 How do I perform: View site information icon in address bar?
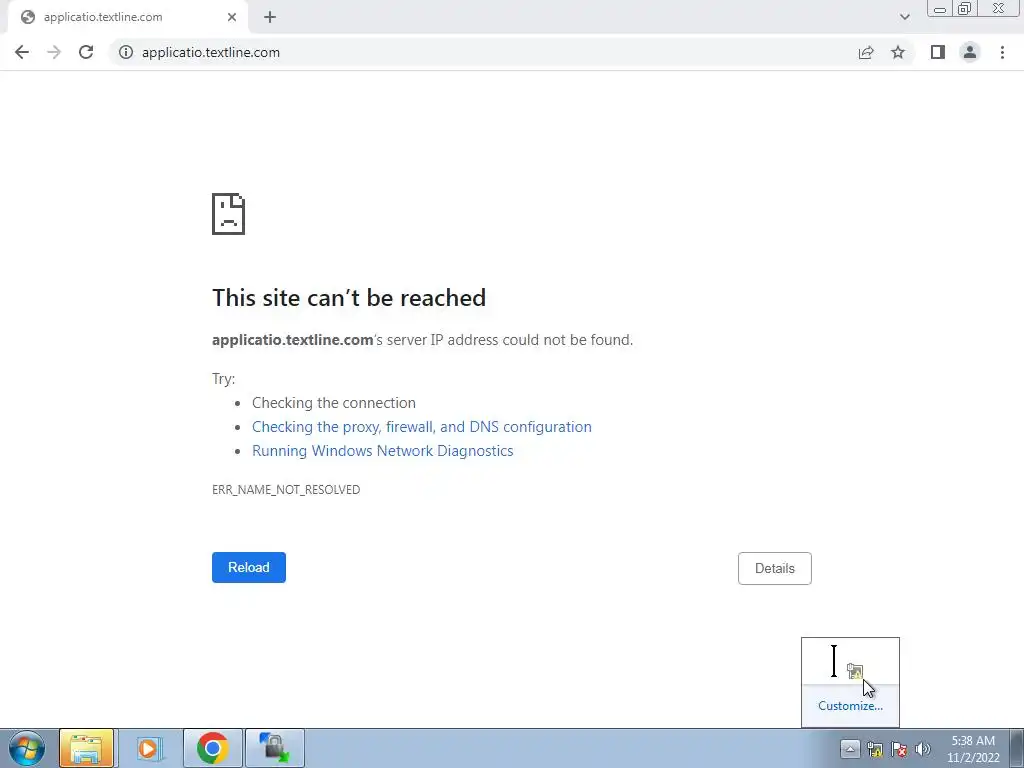125,52
